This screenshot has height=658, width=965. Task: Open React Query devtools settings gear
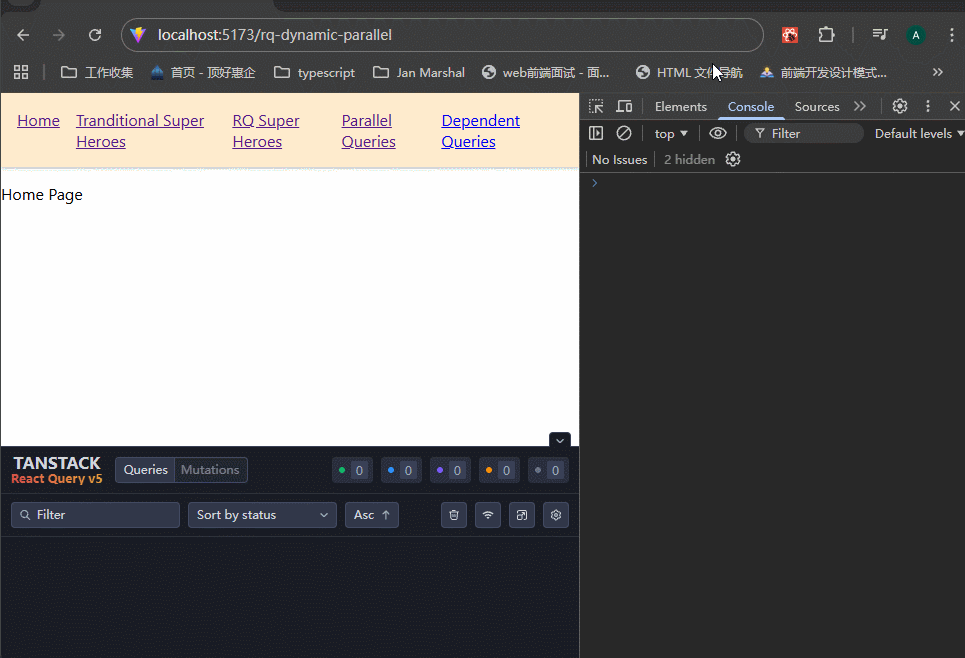556,515
